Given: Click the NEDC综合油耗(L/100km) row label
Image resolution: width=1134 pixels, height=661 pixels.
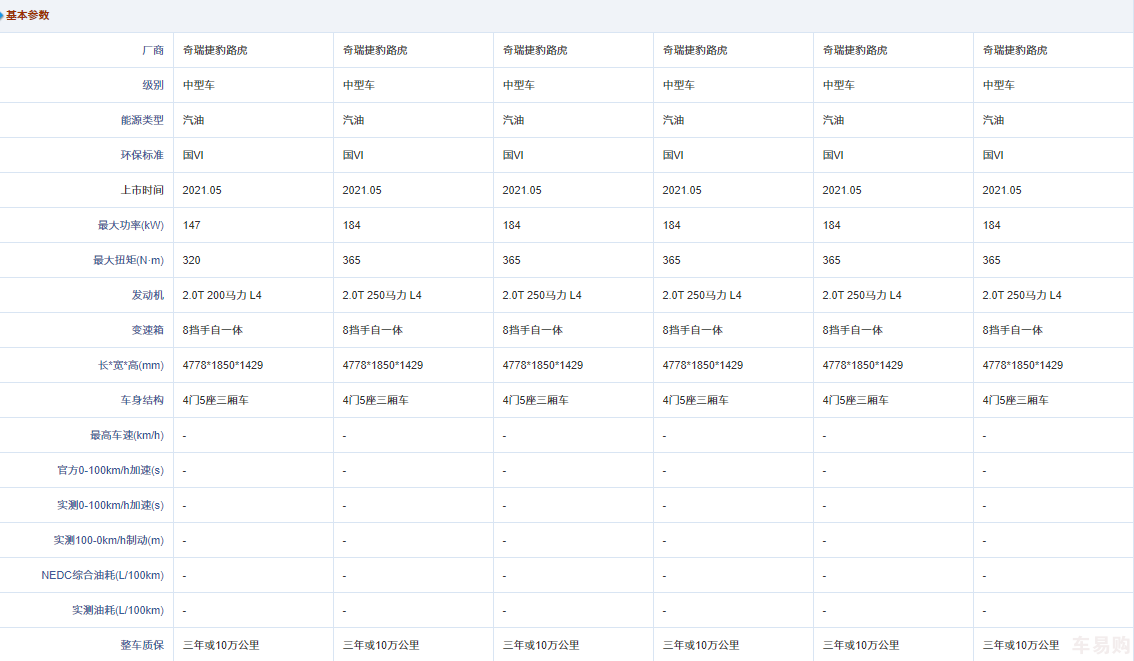Looking at the screenshot, I should tap(103, 575).
